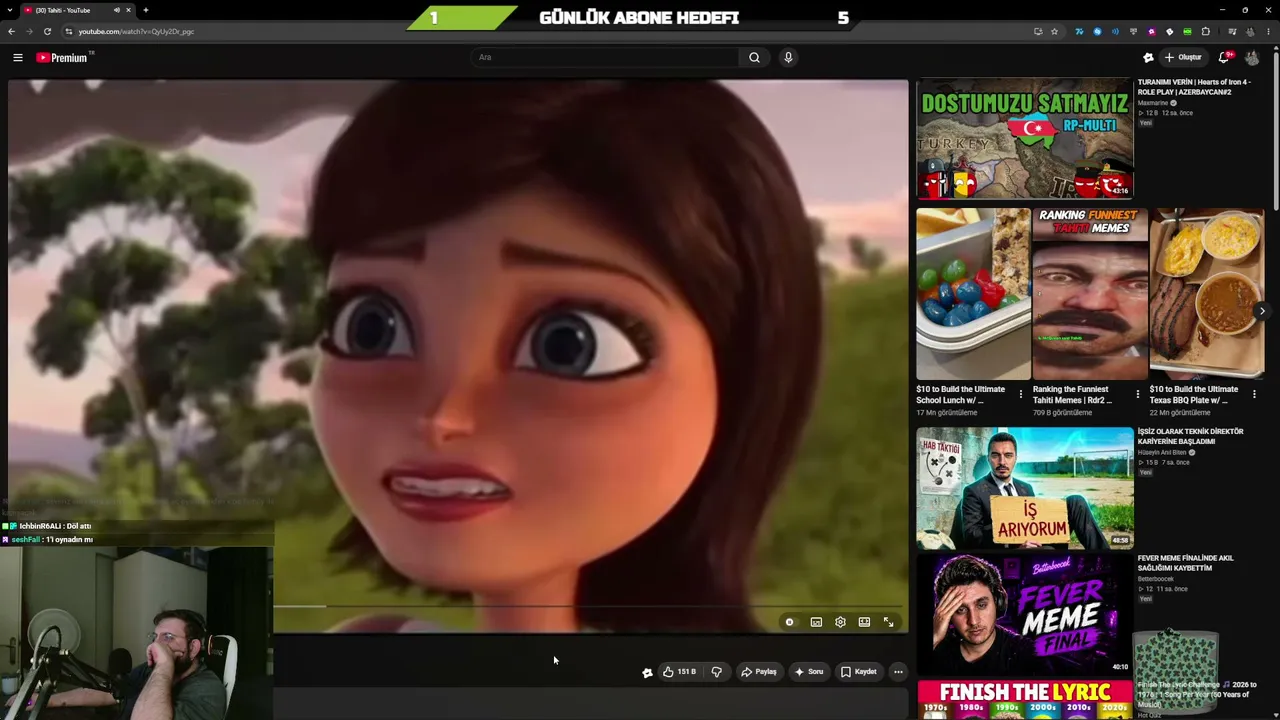Open options for the School Lunch short

pos(1020,395)
